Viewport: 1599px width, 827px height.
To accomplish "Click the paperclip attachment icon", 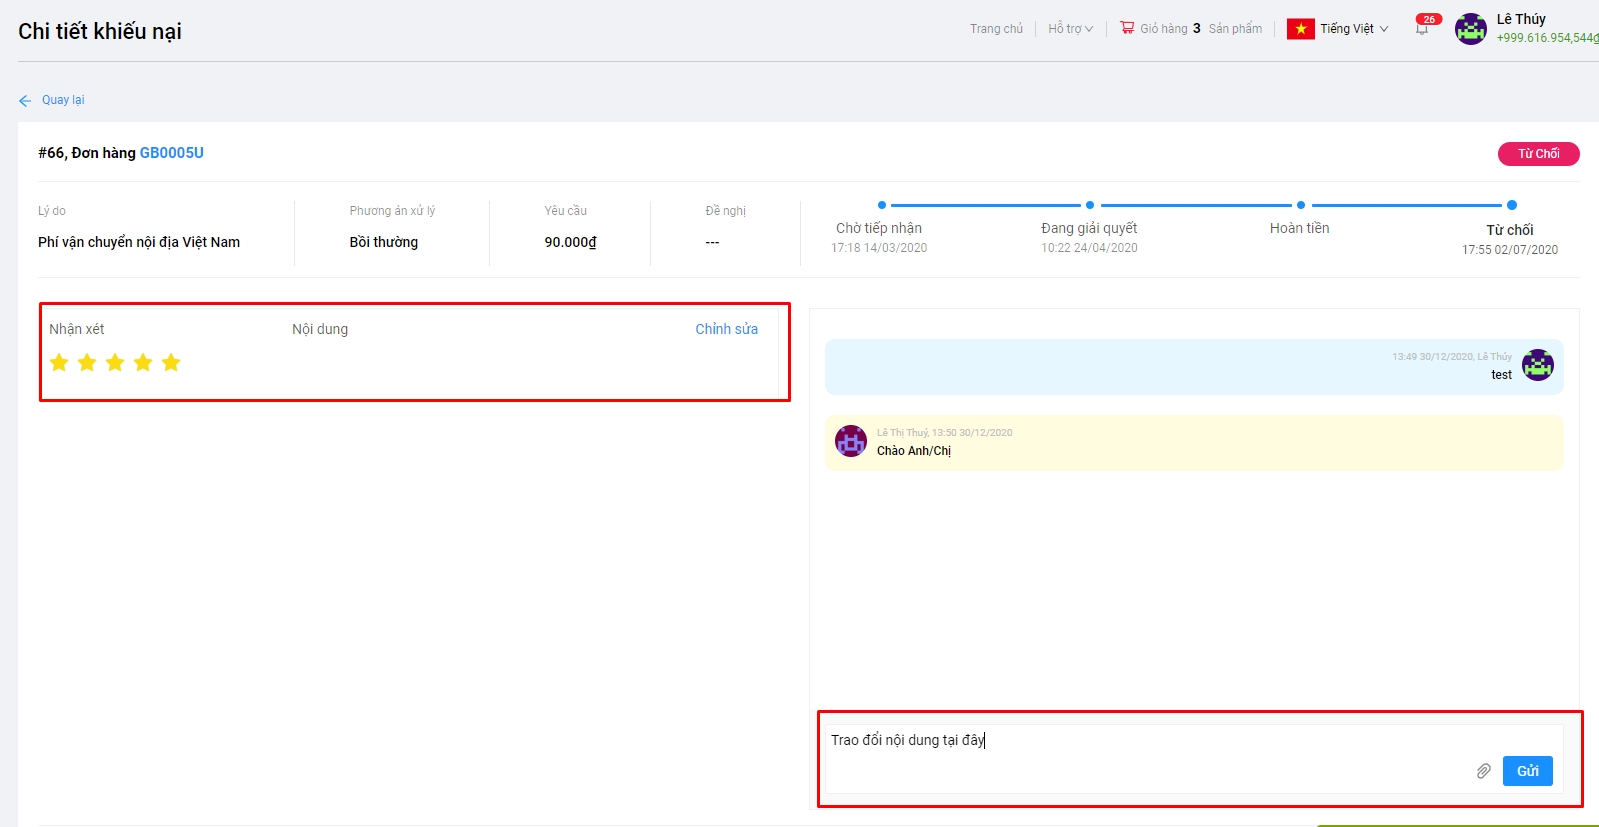I will [x=1483, y=771].
